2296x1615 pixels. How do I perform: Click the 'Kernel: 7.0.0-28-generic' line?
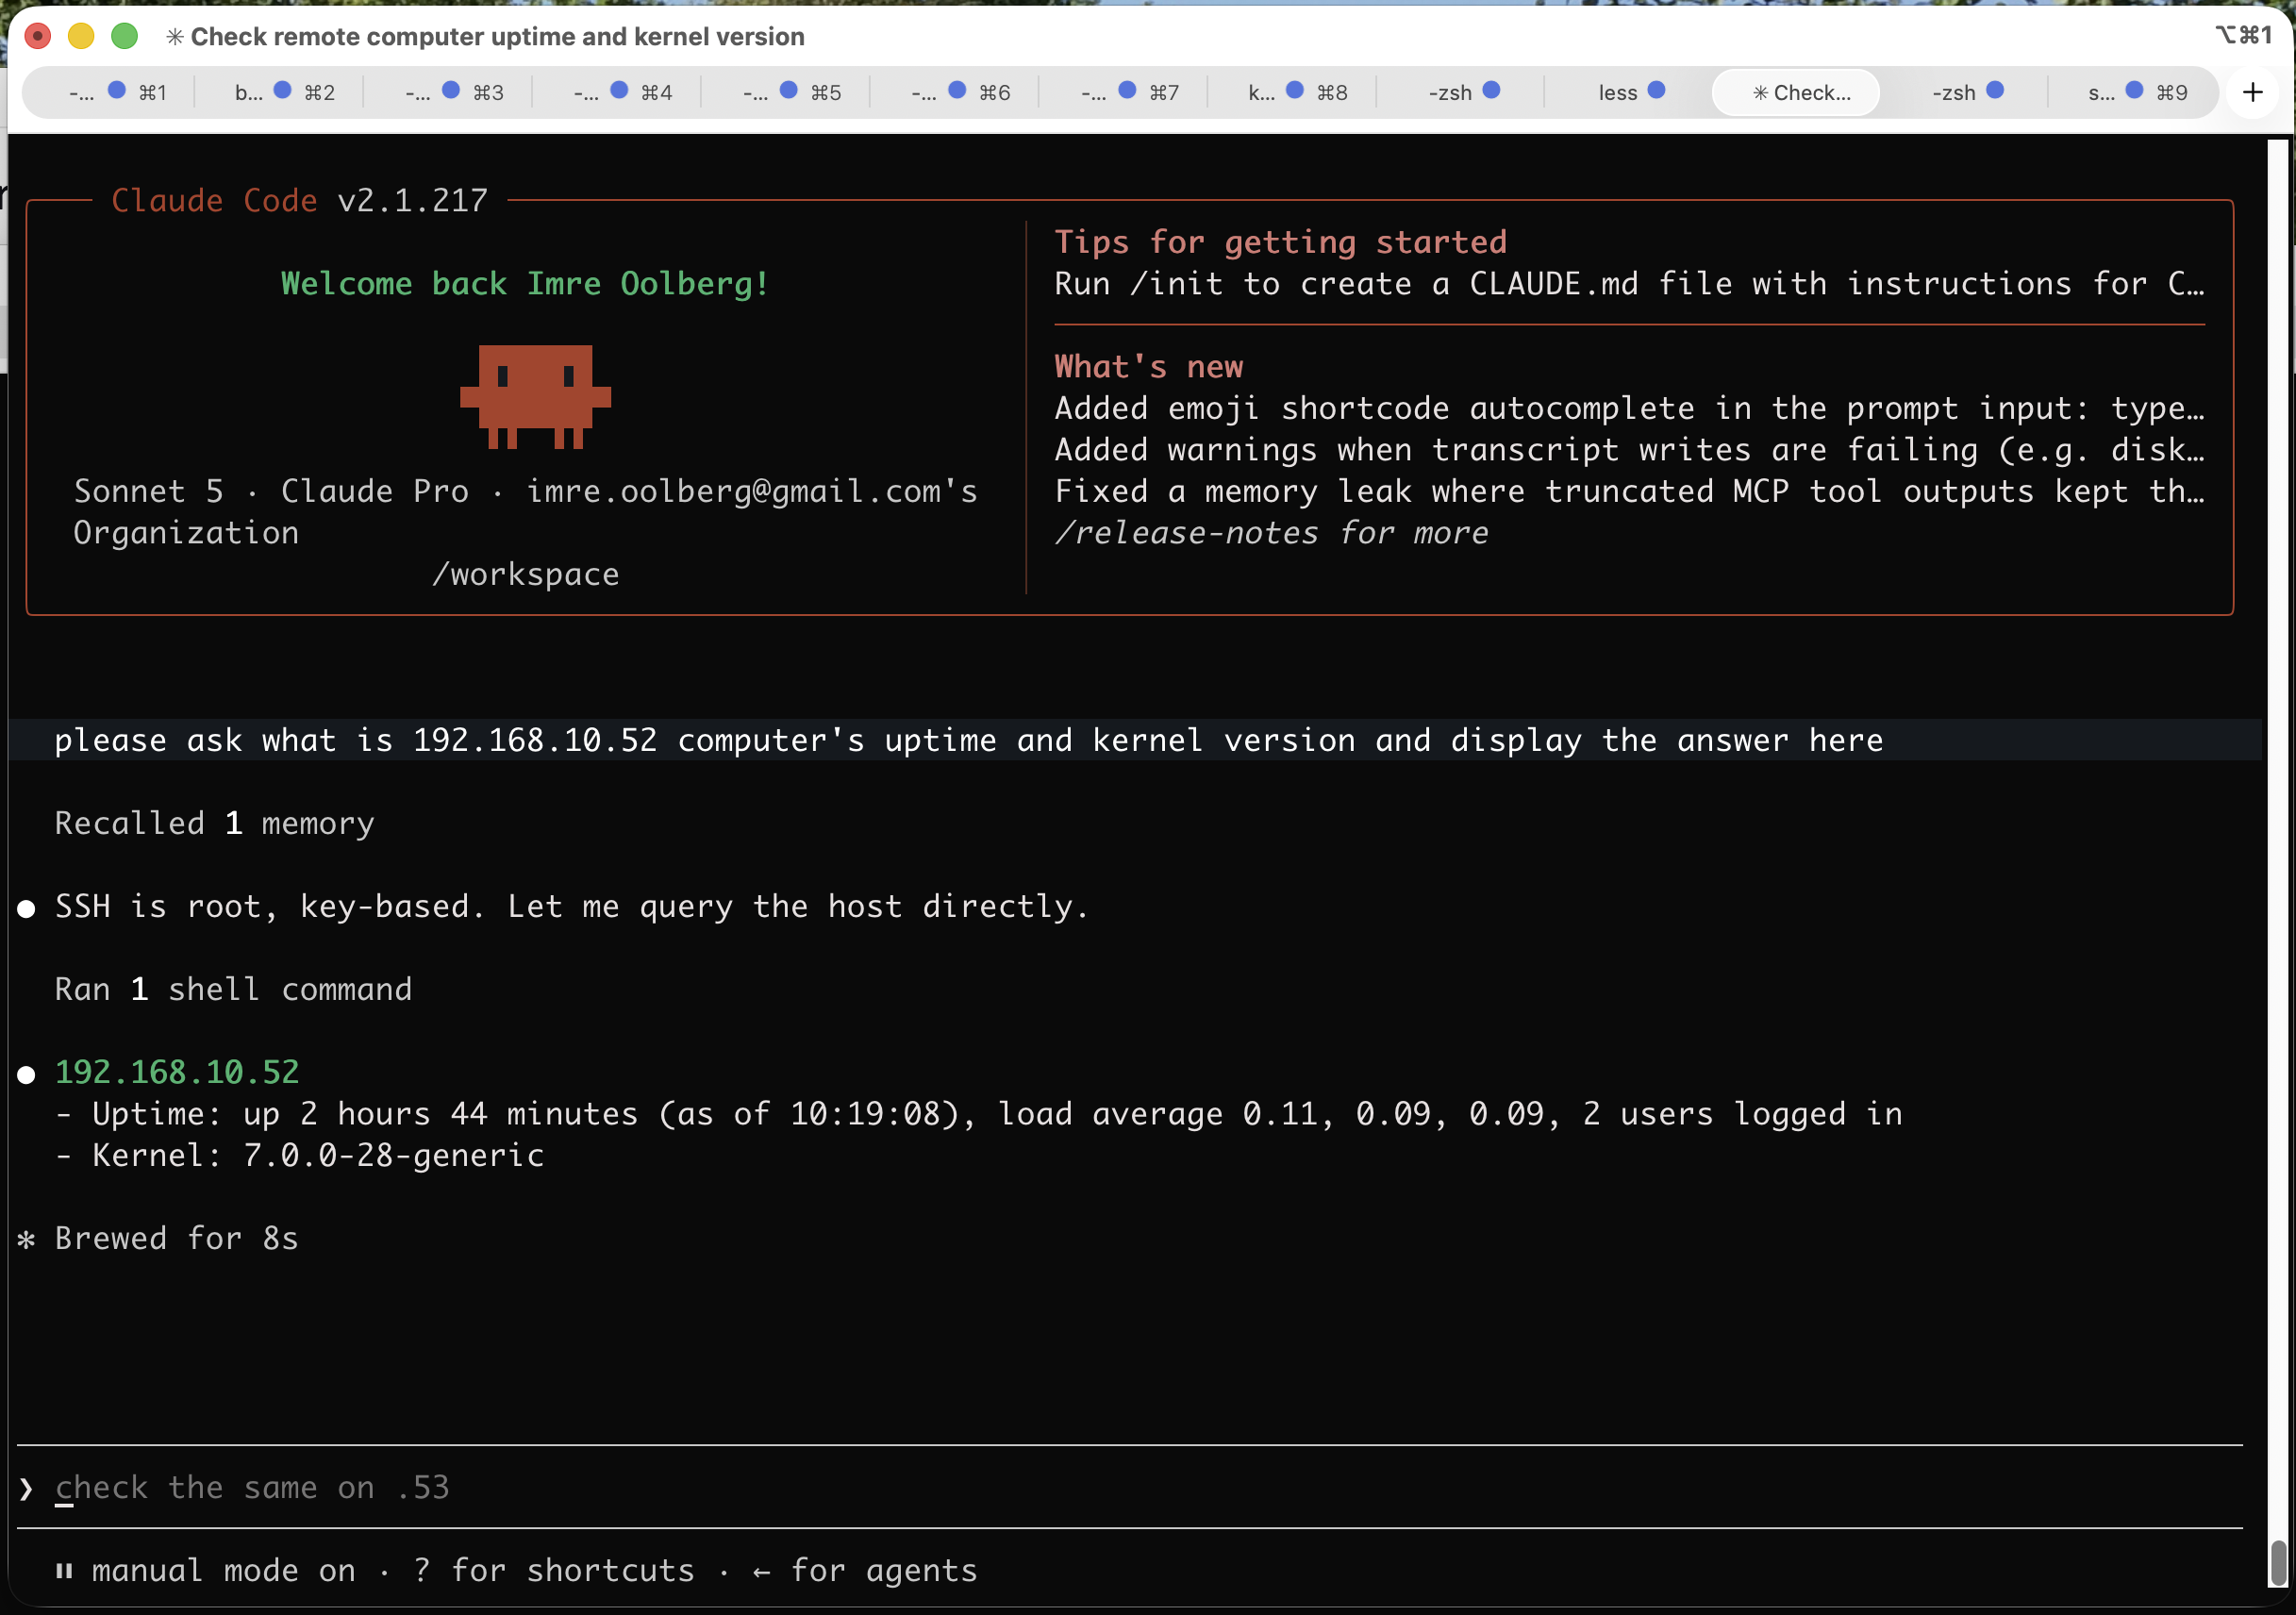tap(299, 1155)
